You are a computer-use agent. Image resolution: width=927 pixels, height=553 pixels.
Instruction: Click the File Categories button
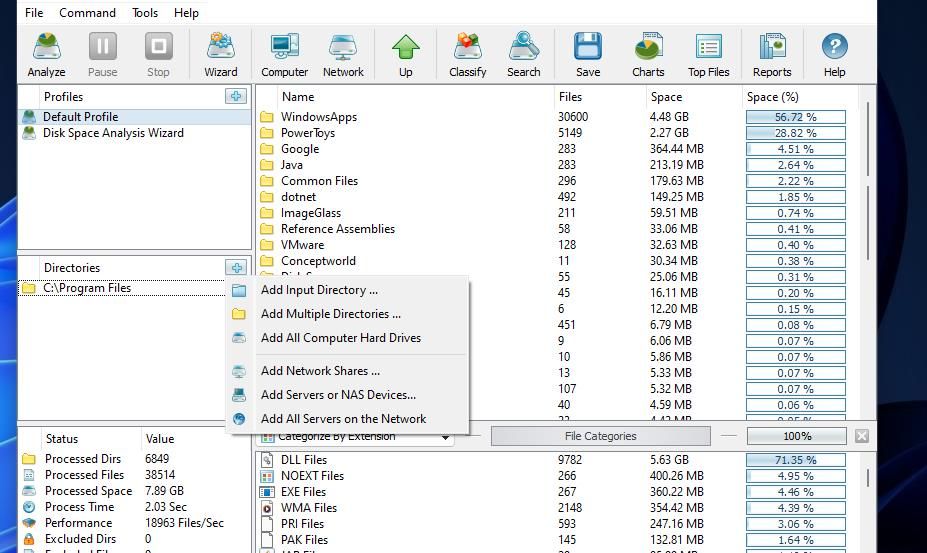[x=600, y=436]
